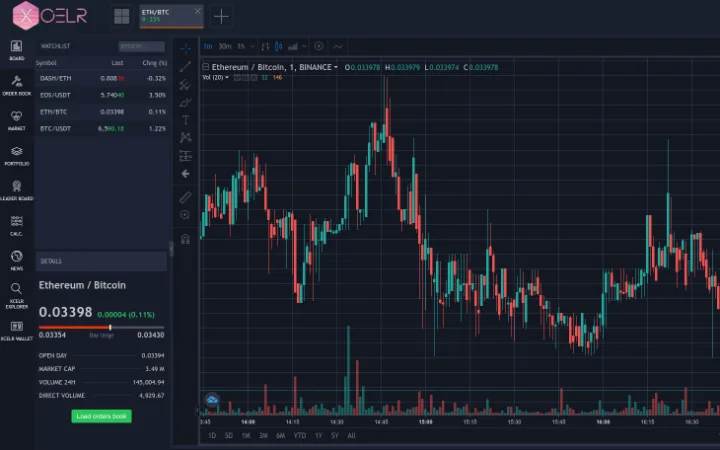The height and width of the screenshot is (450, 720).
Task: Select the pattern drawing tool
Action: point(186,137)
